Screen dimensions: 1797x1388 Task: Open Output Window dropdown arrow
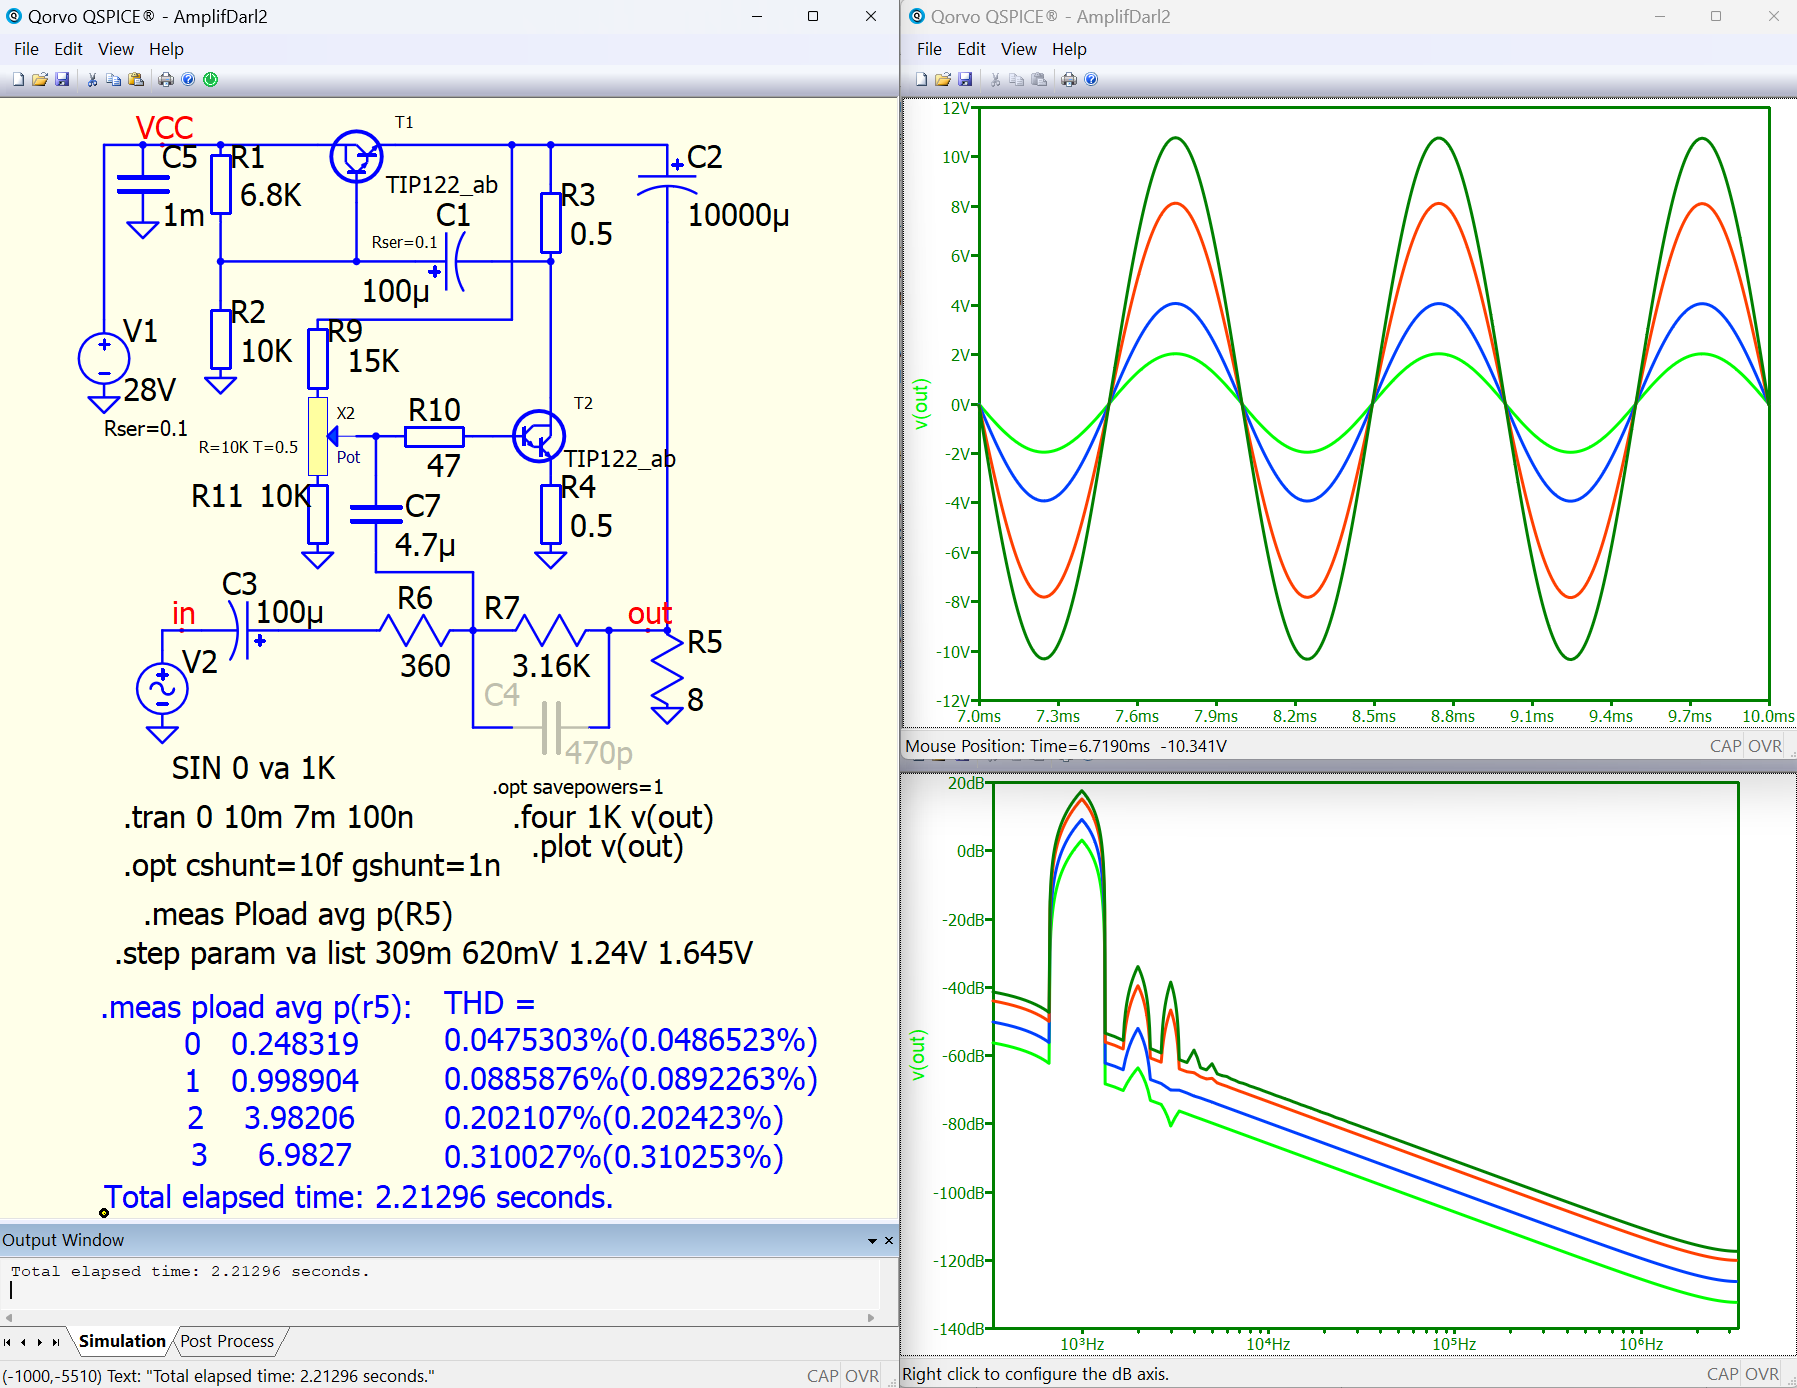point(872,1241)
